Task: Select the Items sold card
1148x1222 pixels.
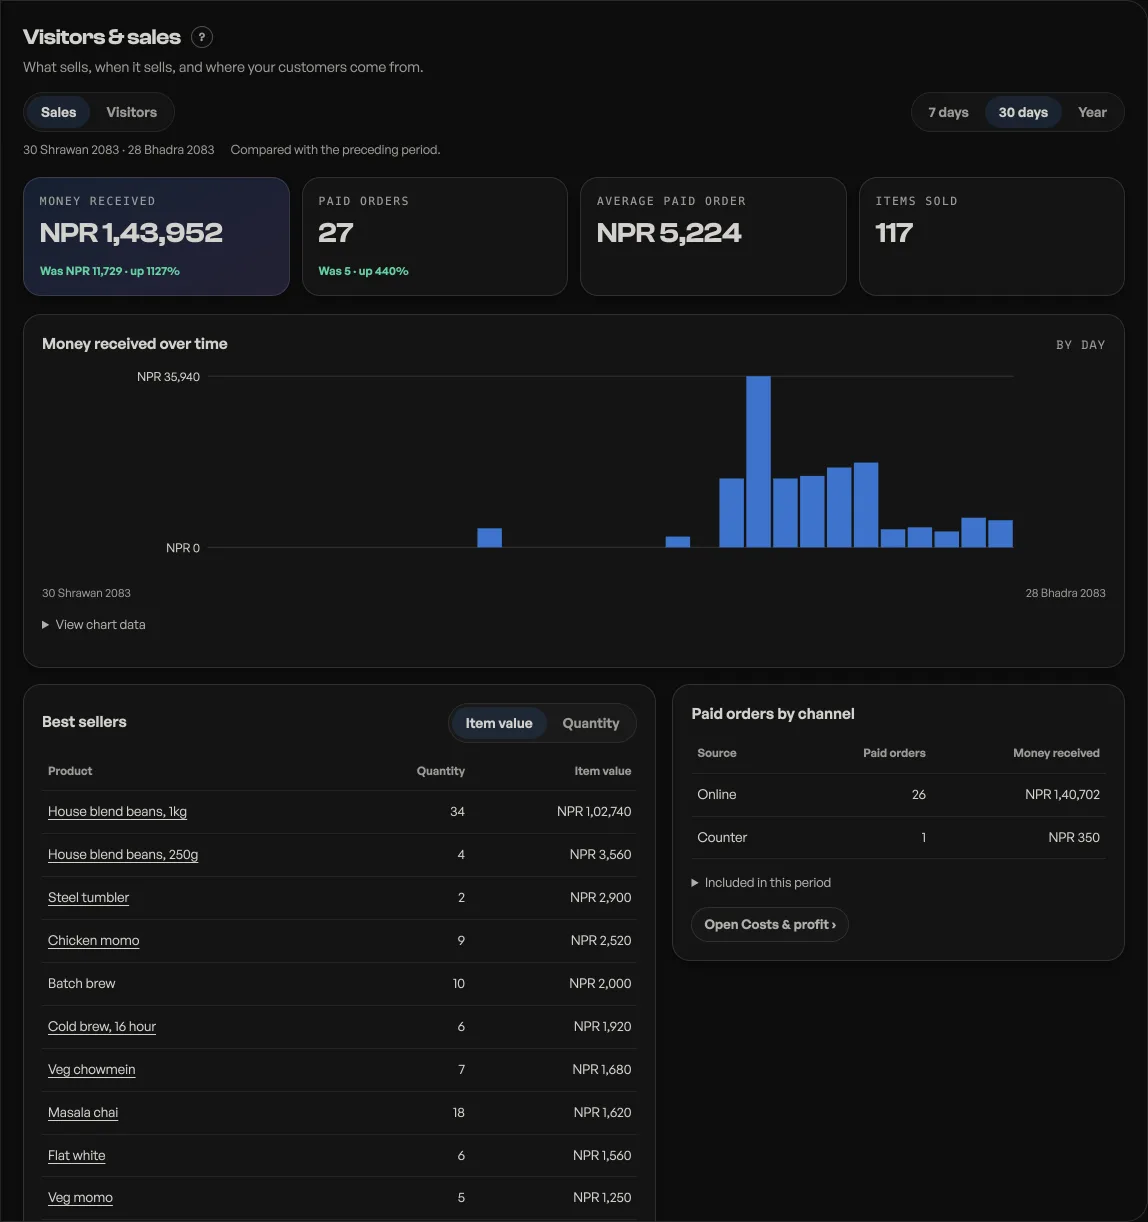Action: 992,236
